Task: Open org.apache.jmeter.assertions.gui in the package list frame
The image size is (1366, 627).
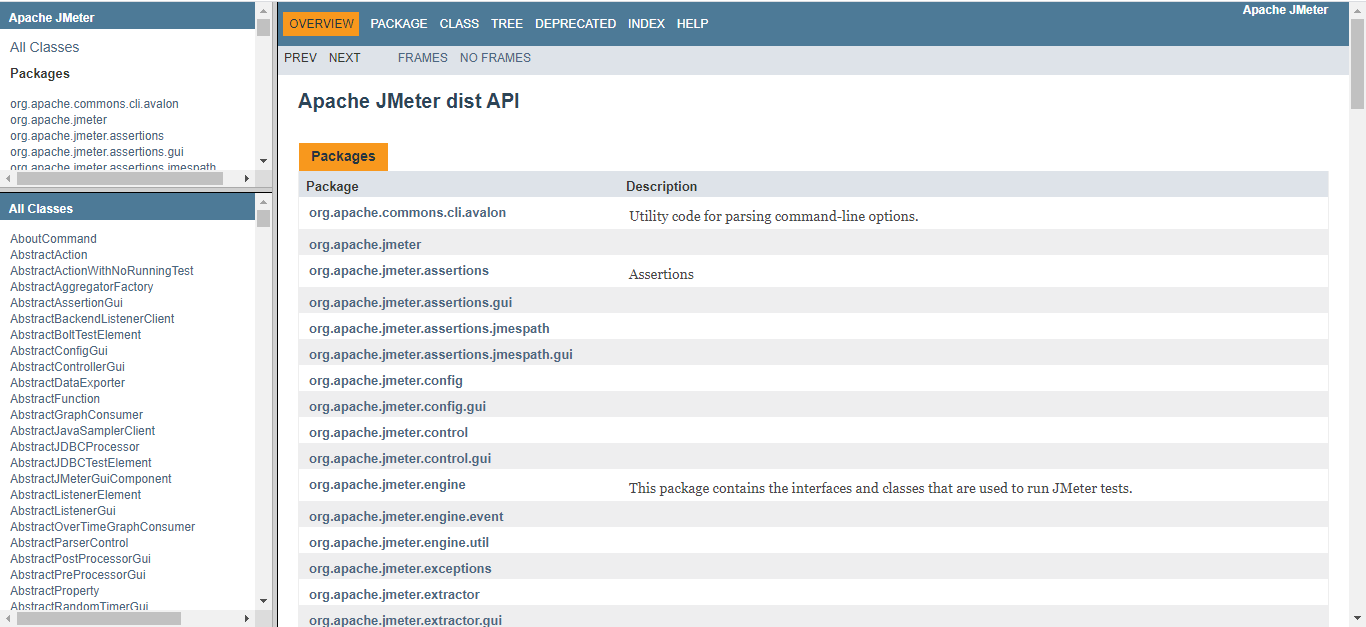Action: (97, 152)
